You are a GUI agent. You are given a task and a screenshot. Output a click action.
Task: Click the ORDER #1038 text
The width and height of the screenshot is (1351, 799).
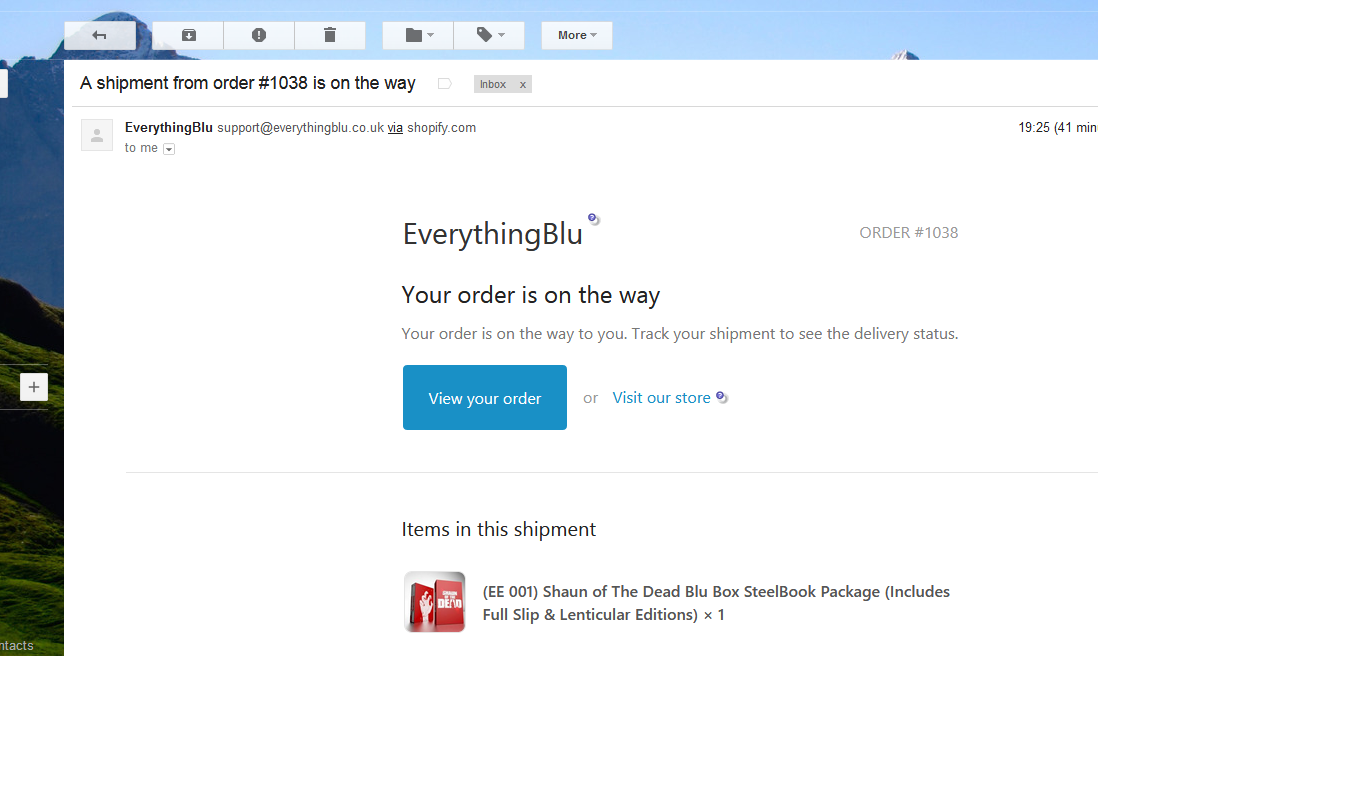click(x=909, y=233)
